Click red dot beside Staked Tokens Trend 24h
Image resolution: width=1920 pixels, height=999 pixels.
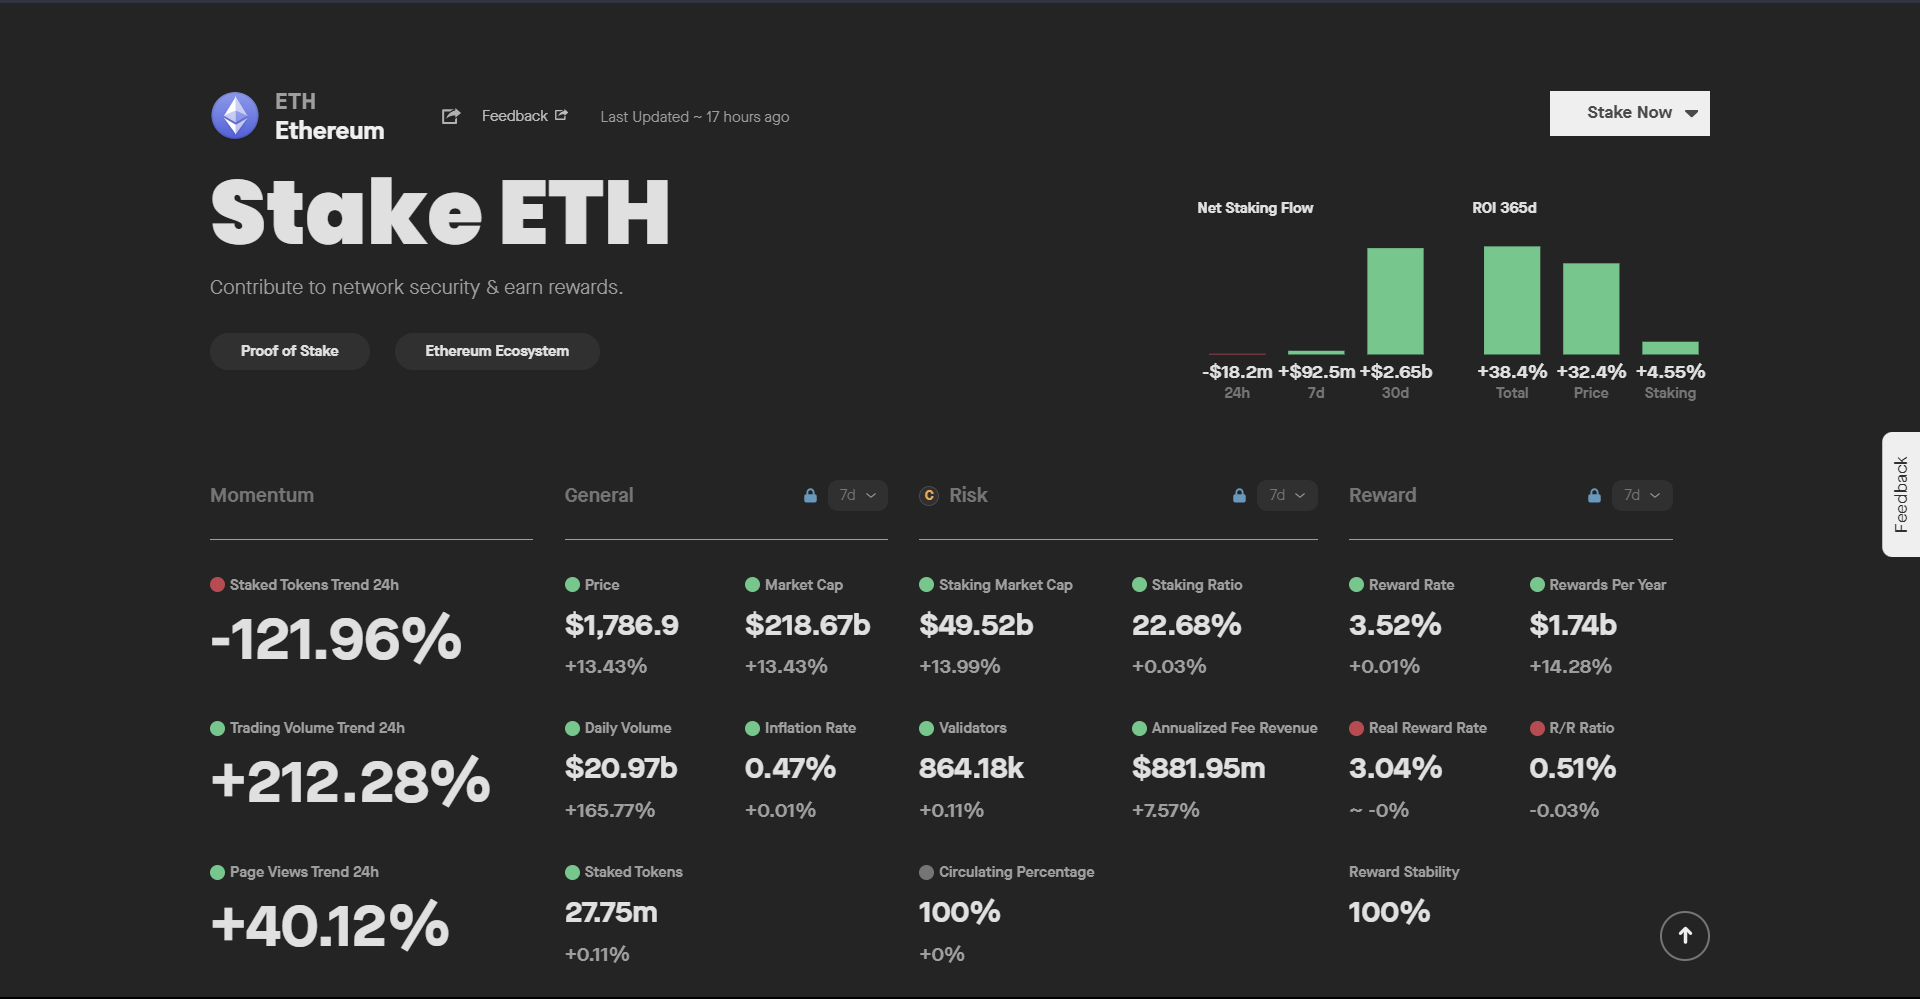click(217, 585)
